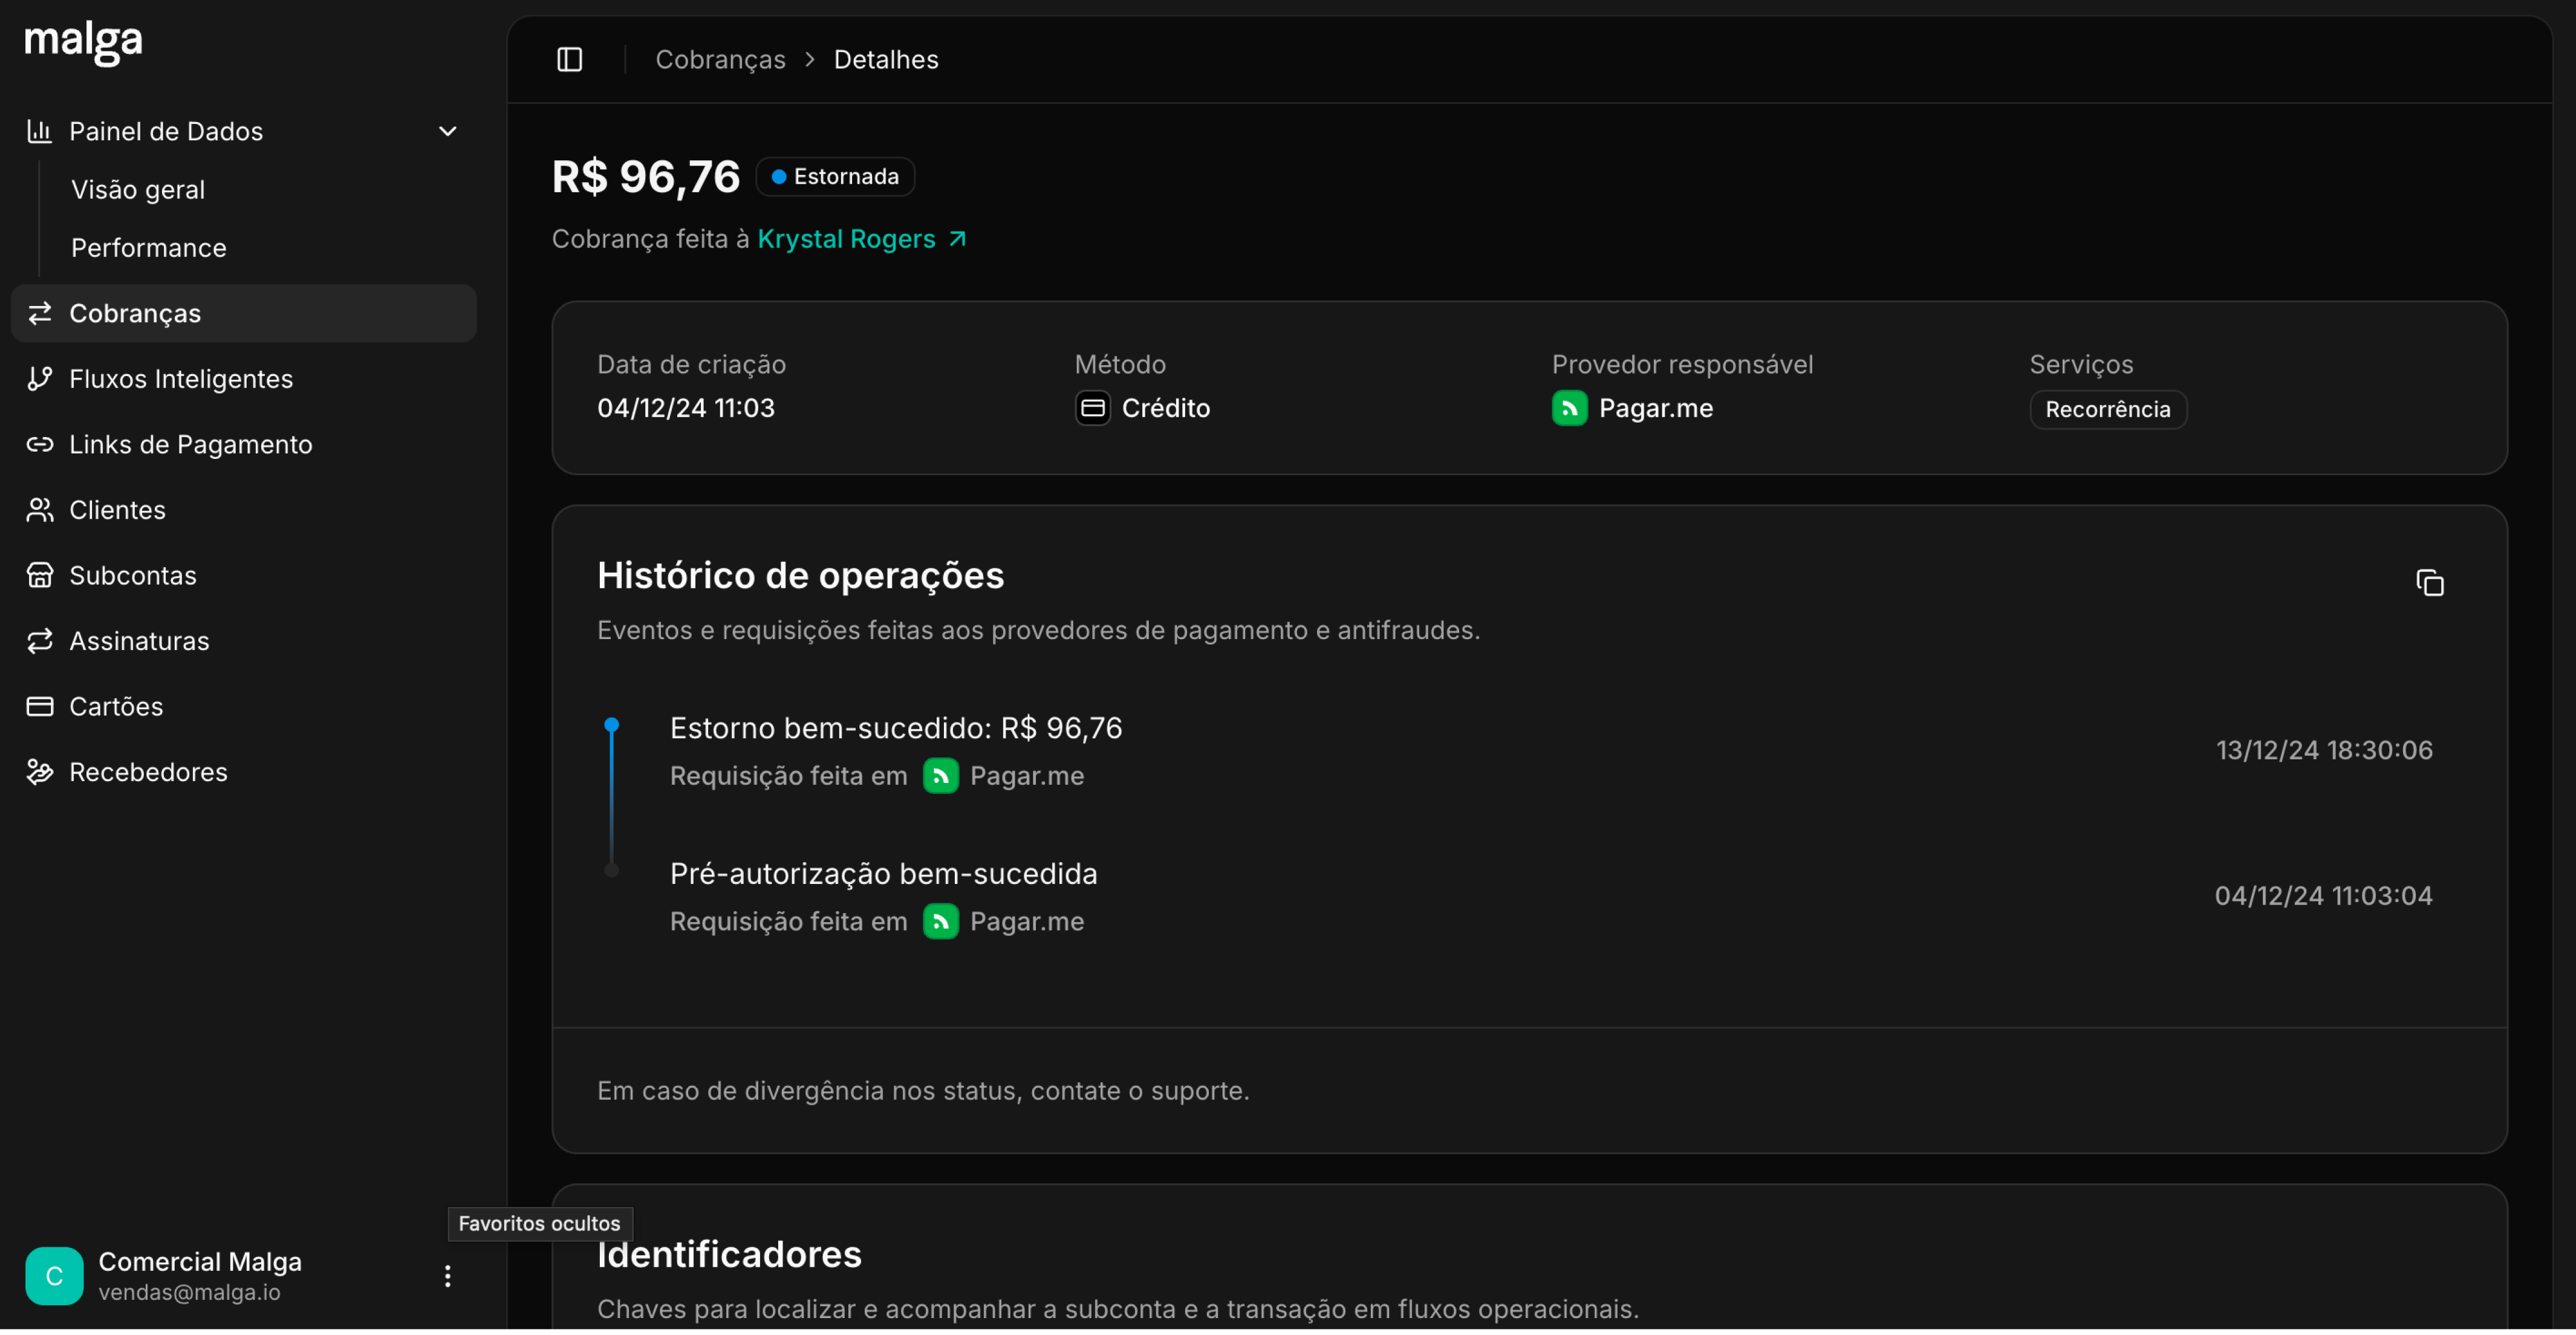Click the malga logo
The width and height of the screenshot is (2576, 1335).
pos(84,43)
